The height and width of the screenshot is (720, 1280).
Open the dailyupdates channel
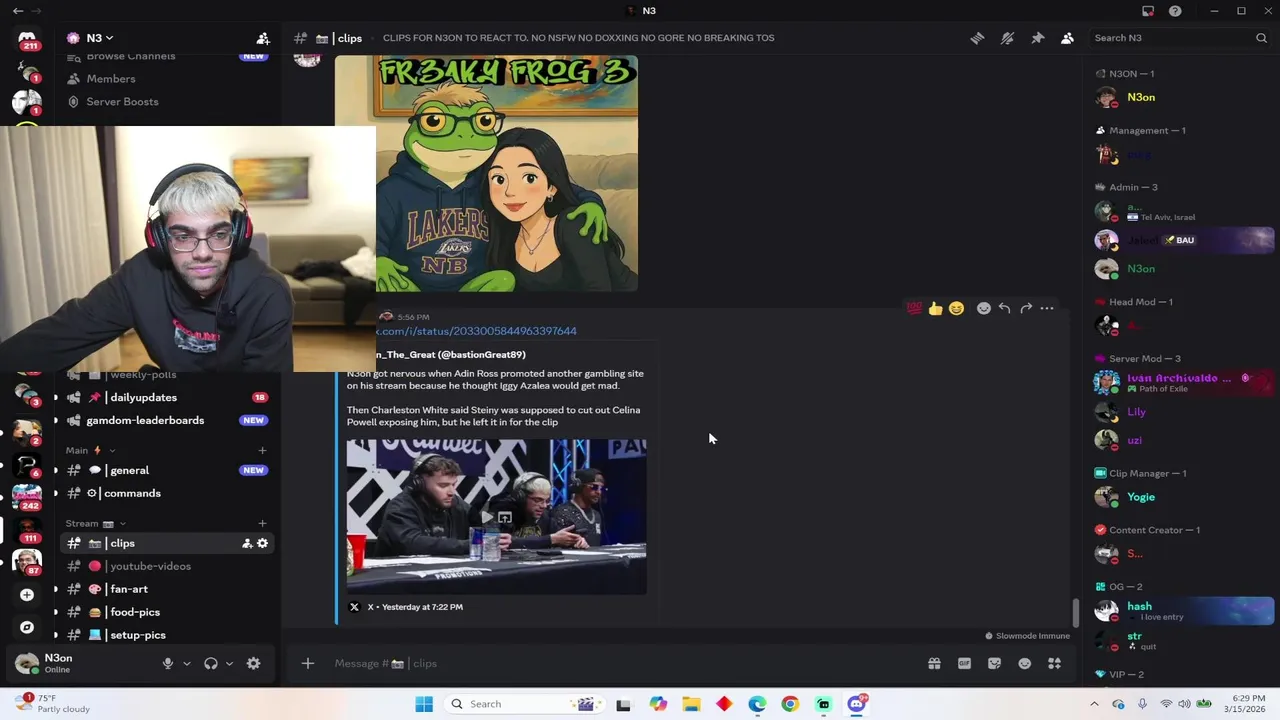tap(144, 397)
